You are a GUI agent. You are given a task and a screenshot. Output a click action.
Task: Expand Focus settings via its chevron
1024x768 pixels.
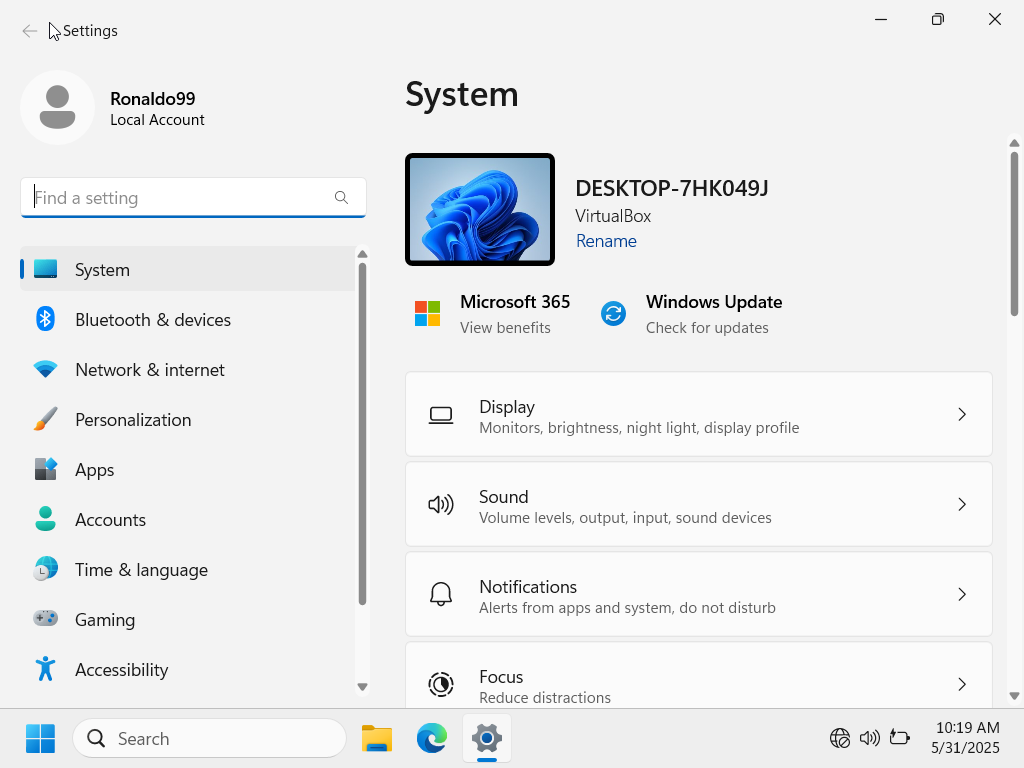(962, 684)
